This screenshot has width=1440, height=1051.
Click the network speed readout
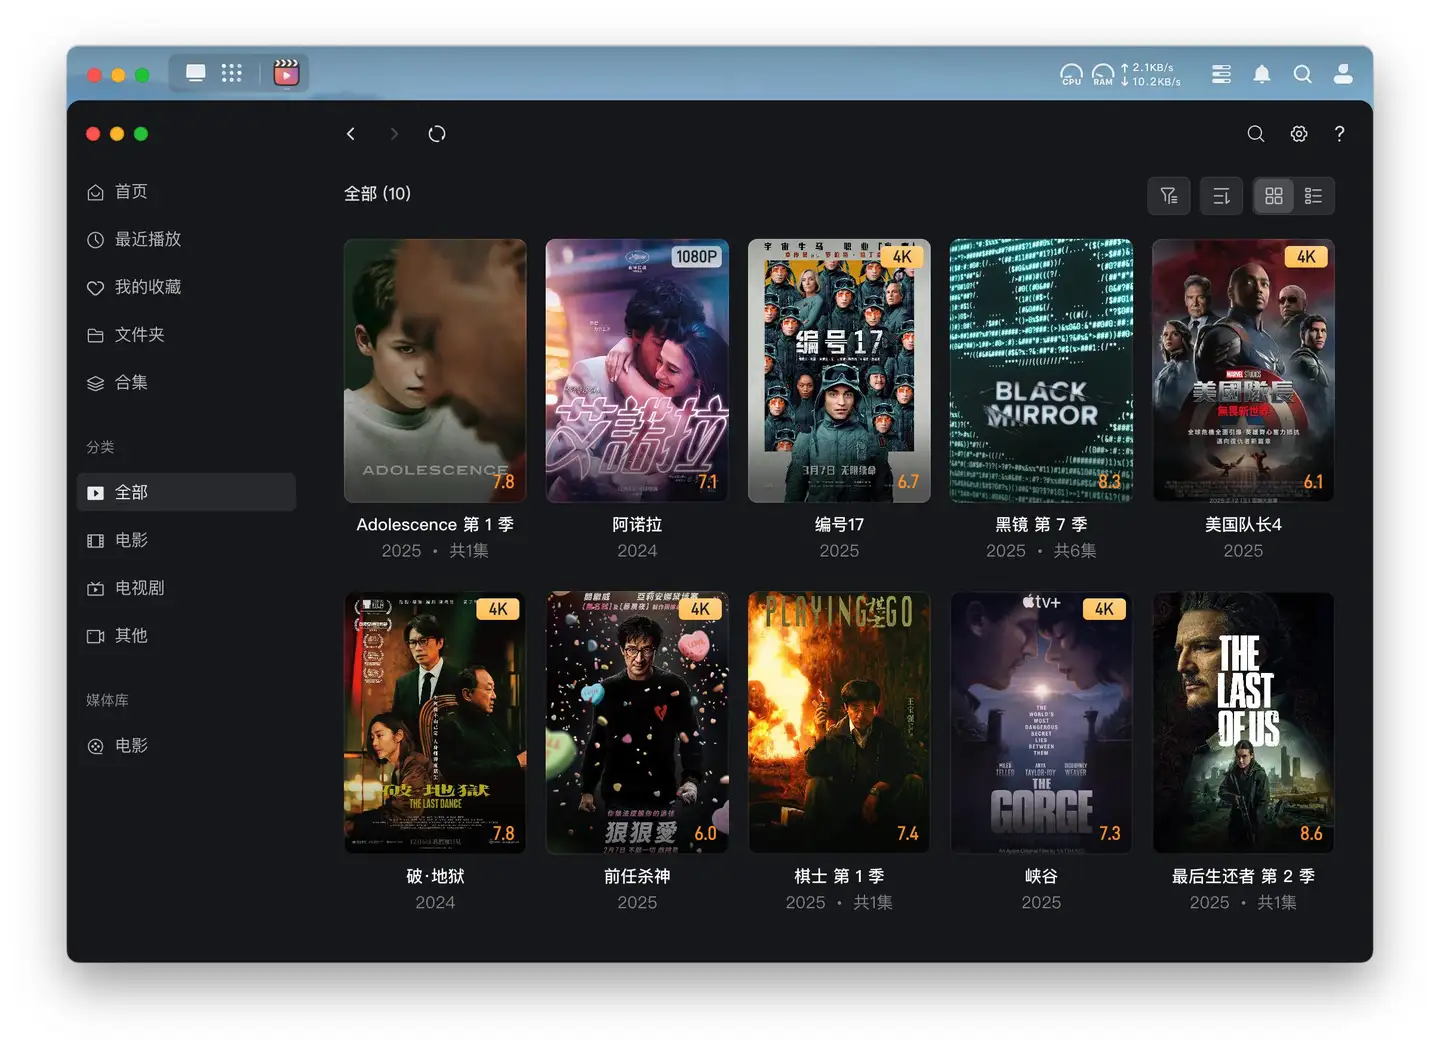click(x=1151, y=74)
